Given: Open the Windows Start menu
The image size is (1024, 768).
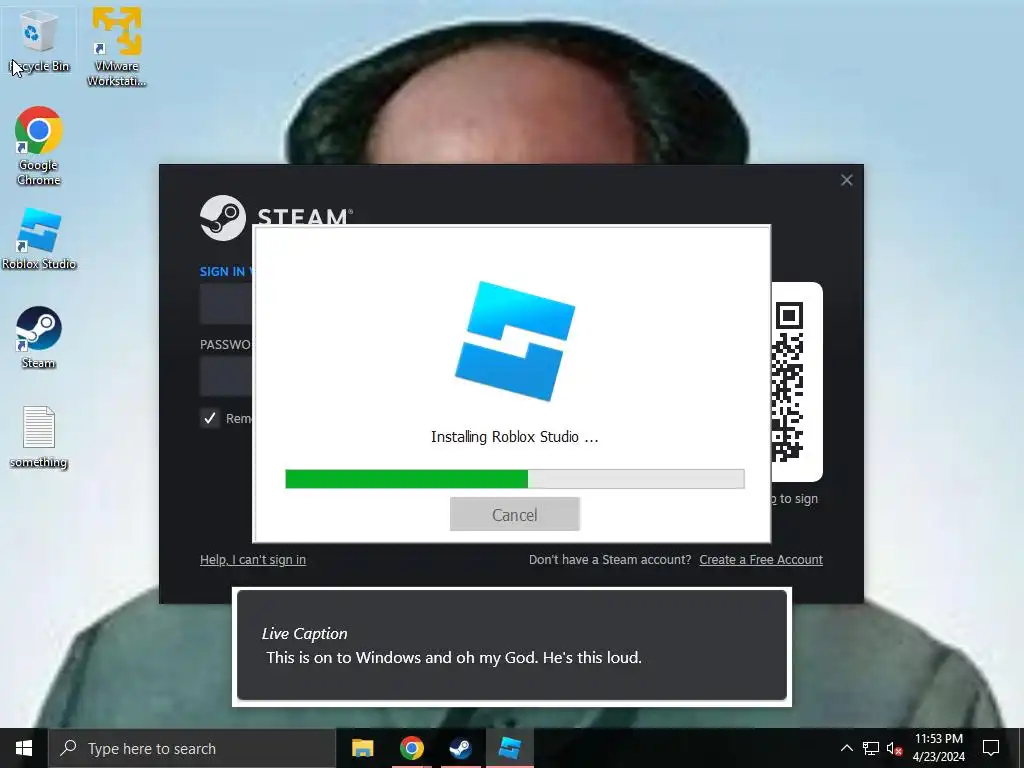Looking at the screenshot, I should (x=24, y=748).
